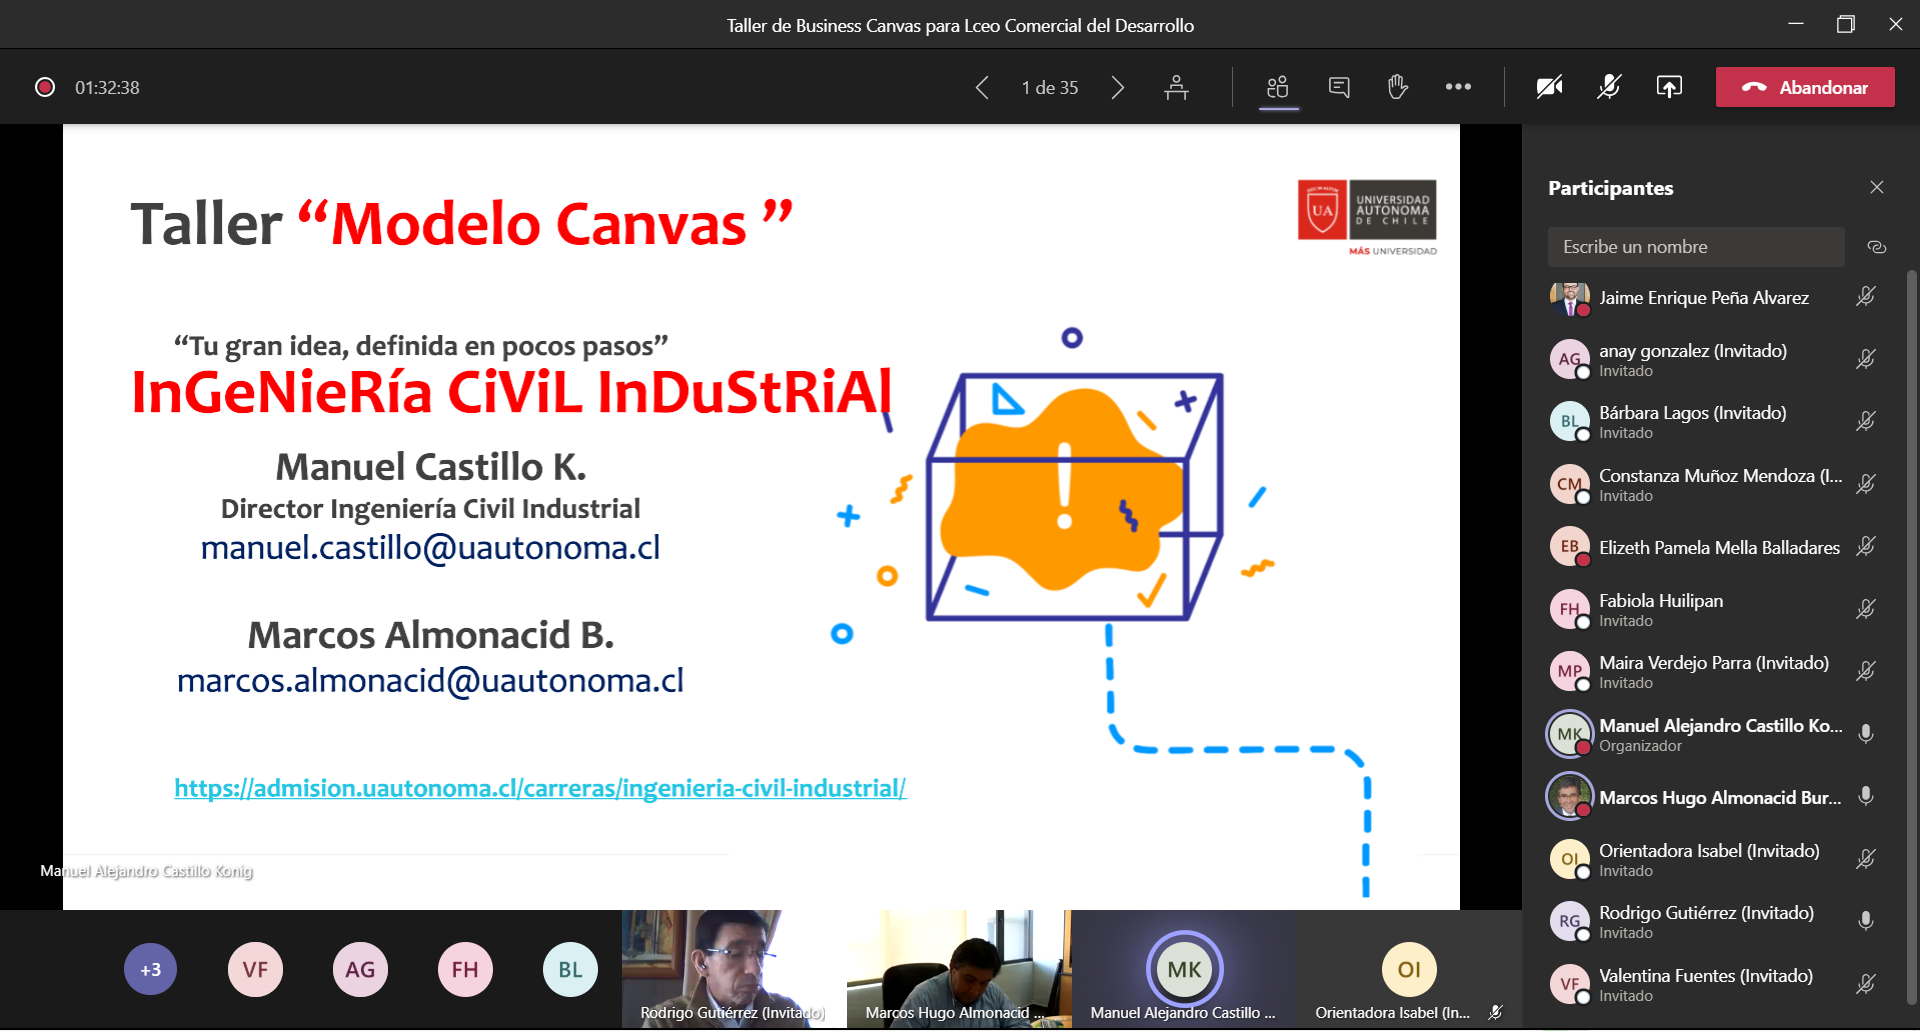Open share content tray
1920x1031 pixels.
click(1669, 88)
